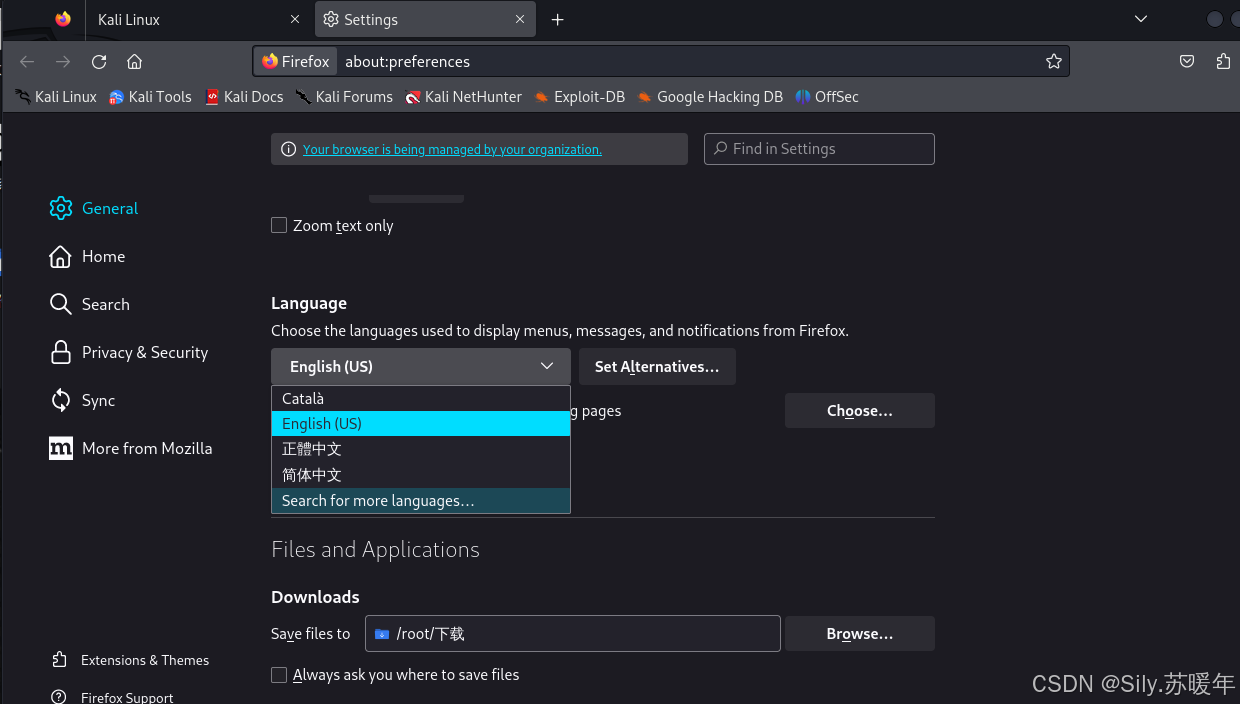Close the Settings tab
The image size is (1240, 704).
click(520, 19)
